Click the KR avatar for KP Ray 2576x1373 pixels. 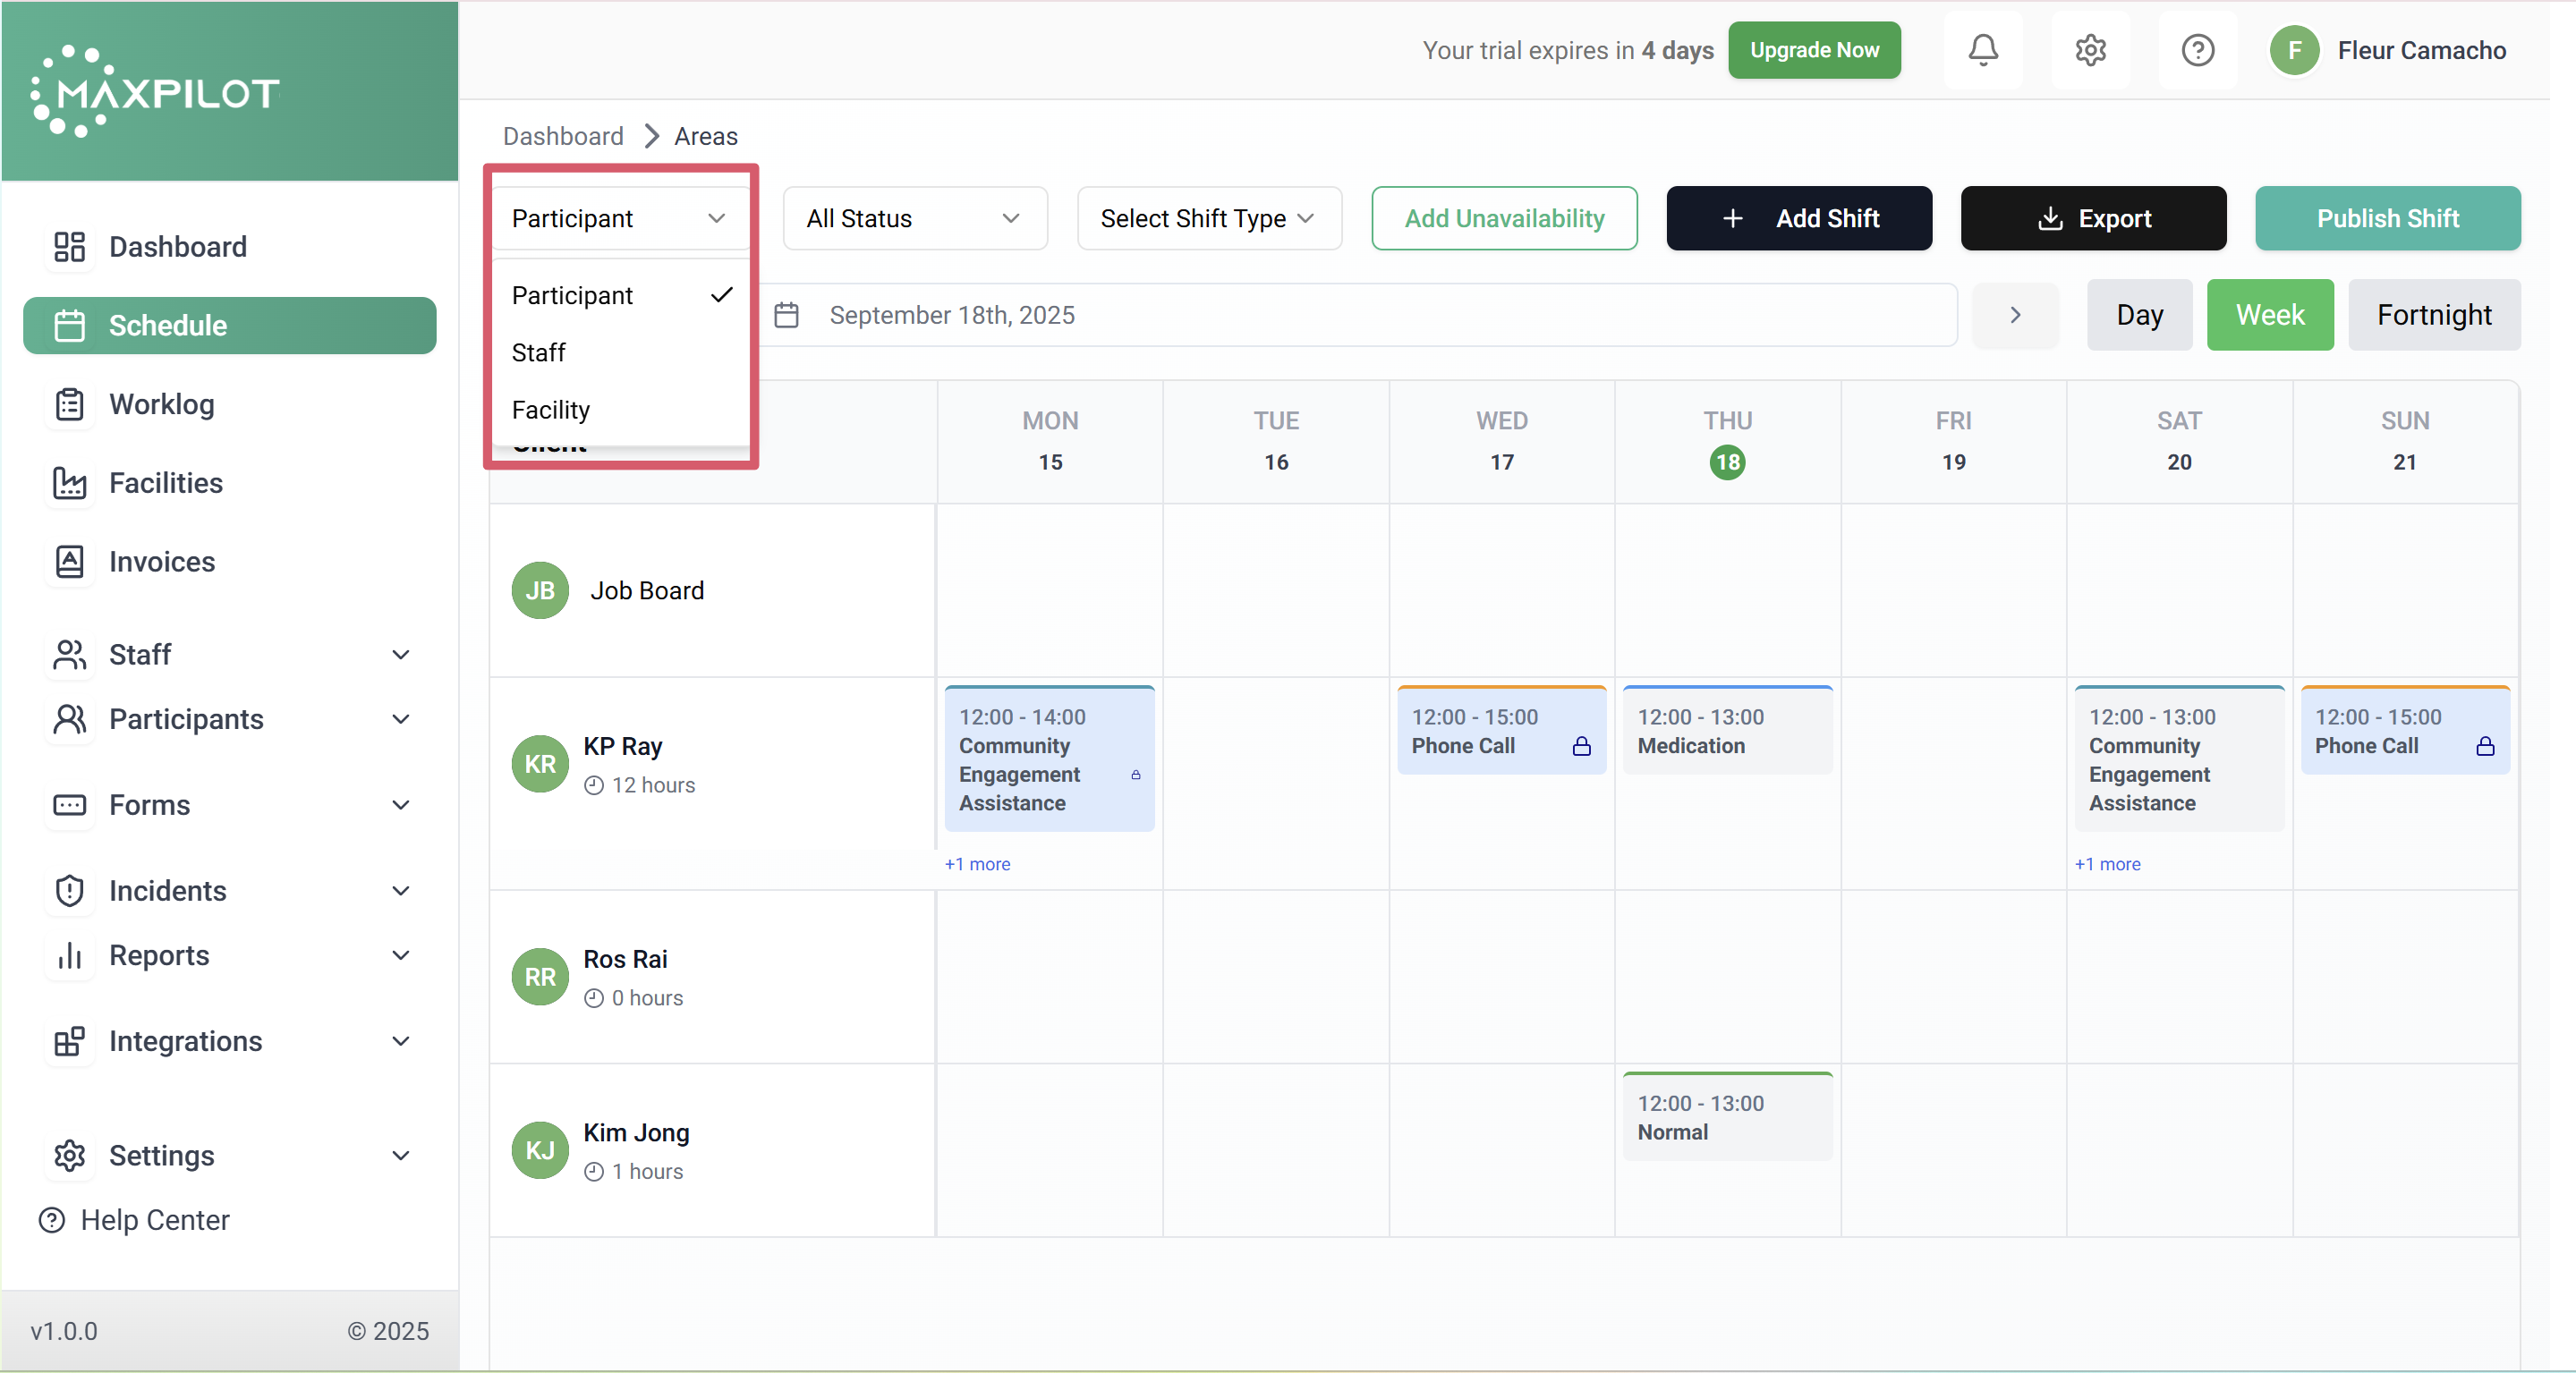540,764
